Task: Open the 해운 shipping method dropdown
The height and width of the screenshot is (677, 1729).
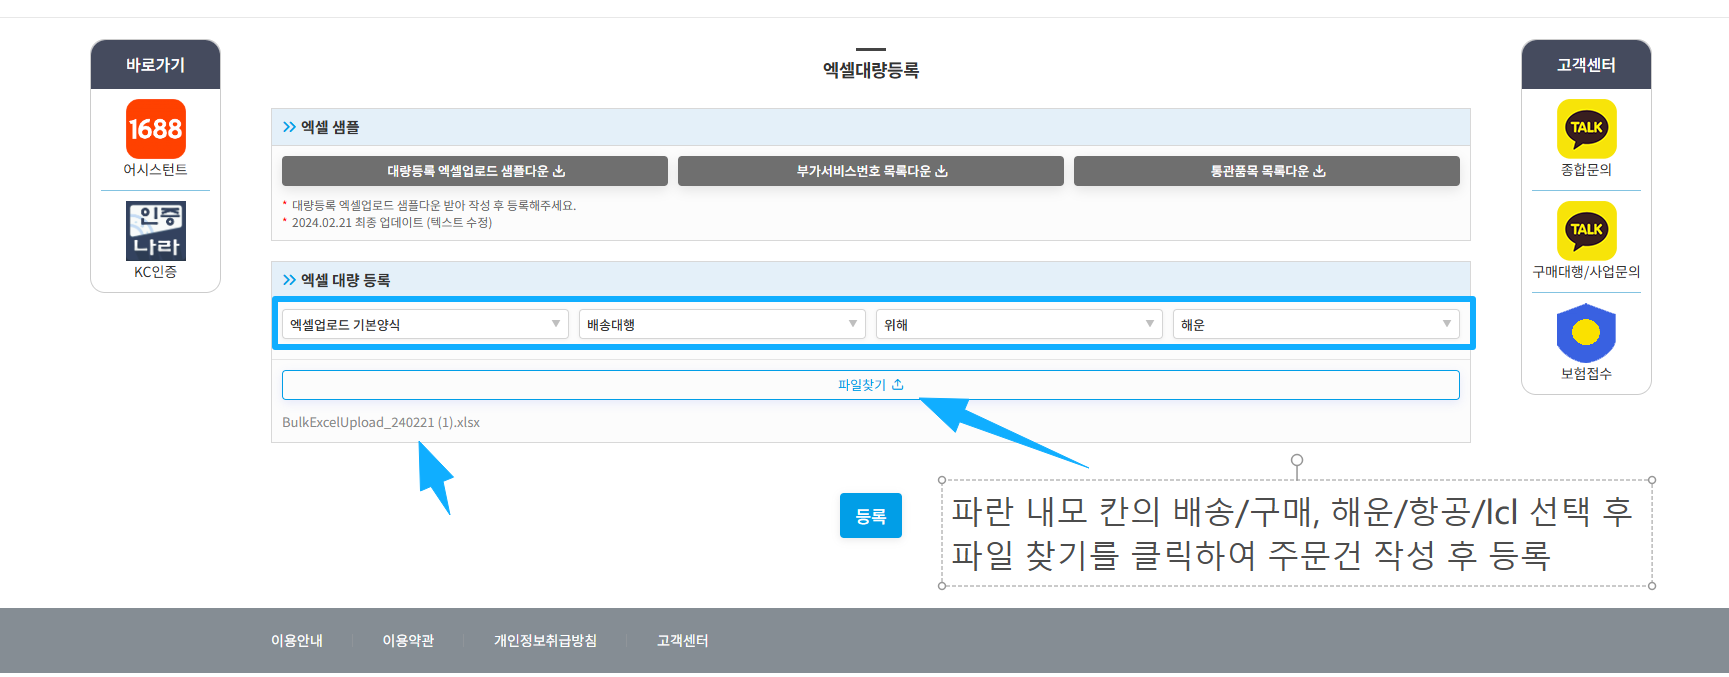Action: 1315,324
